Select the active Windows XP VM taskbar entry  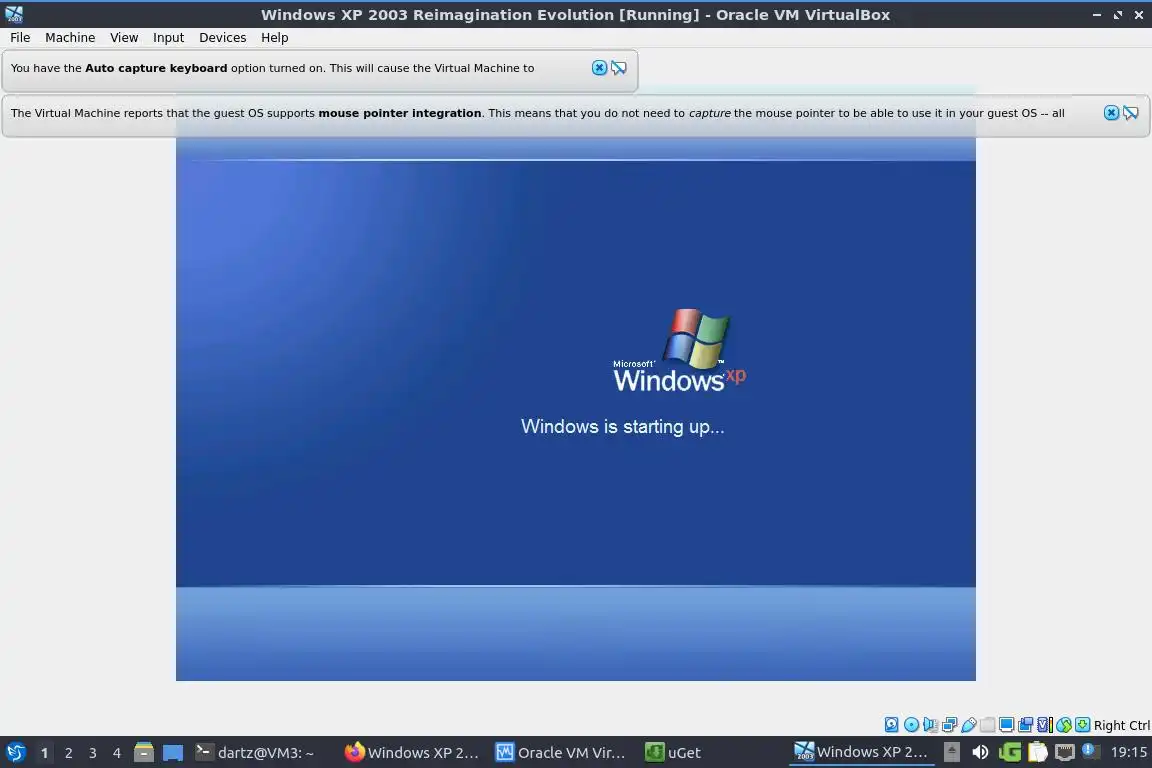[x=861, y=752]
